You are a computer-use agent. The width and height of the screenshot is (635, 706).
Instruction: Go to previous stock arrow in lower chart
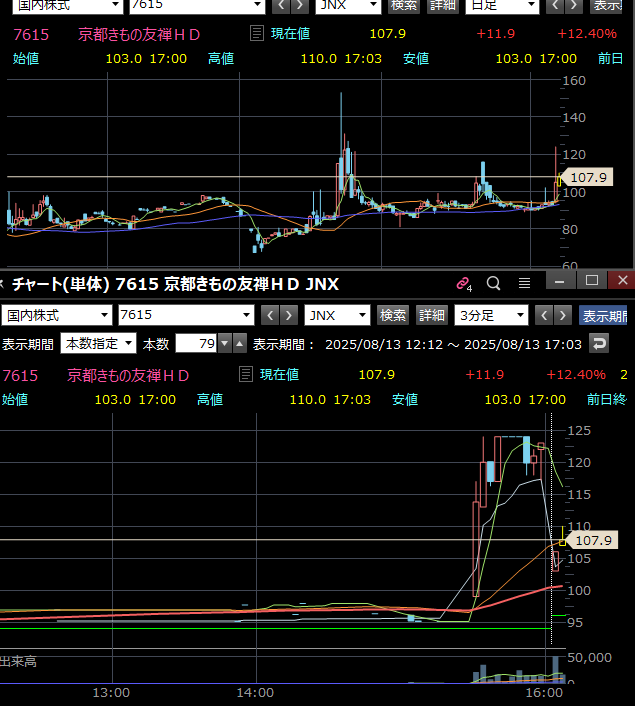tap(270, 316)
